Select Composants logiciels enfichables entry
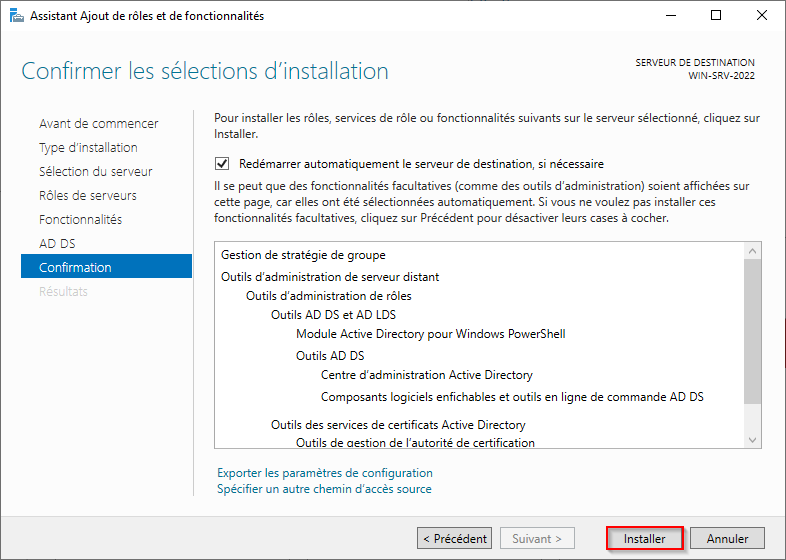 (x=512, y=397)
